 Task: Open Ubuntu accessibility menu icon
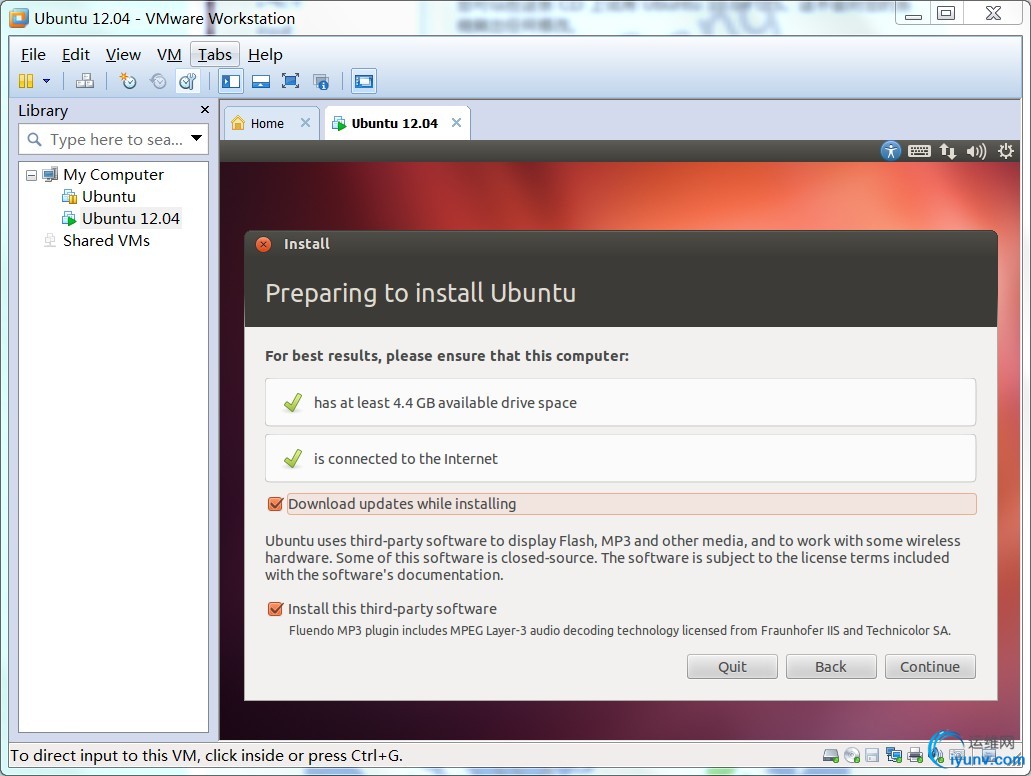click(x=890, y=151)
